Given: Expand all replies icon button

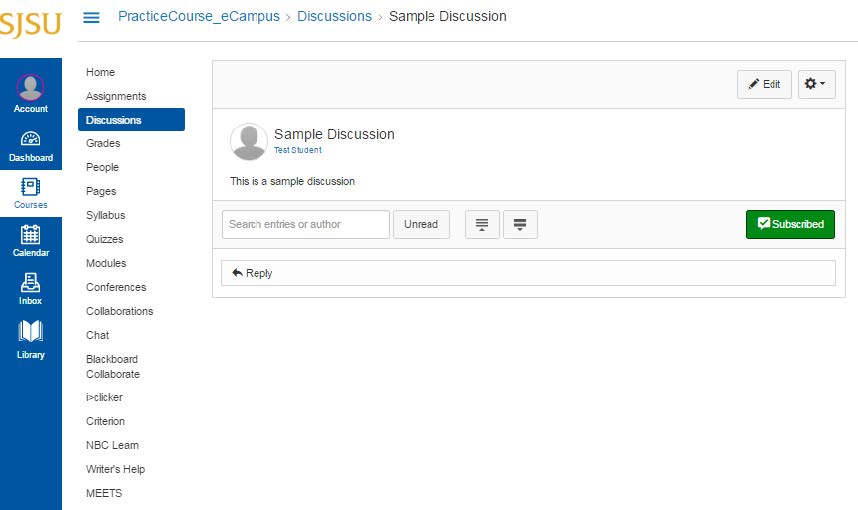Looking at the screenshot, I should click(x=520, y=225).
